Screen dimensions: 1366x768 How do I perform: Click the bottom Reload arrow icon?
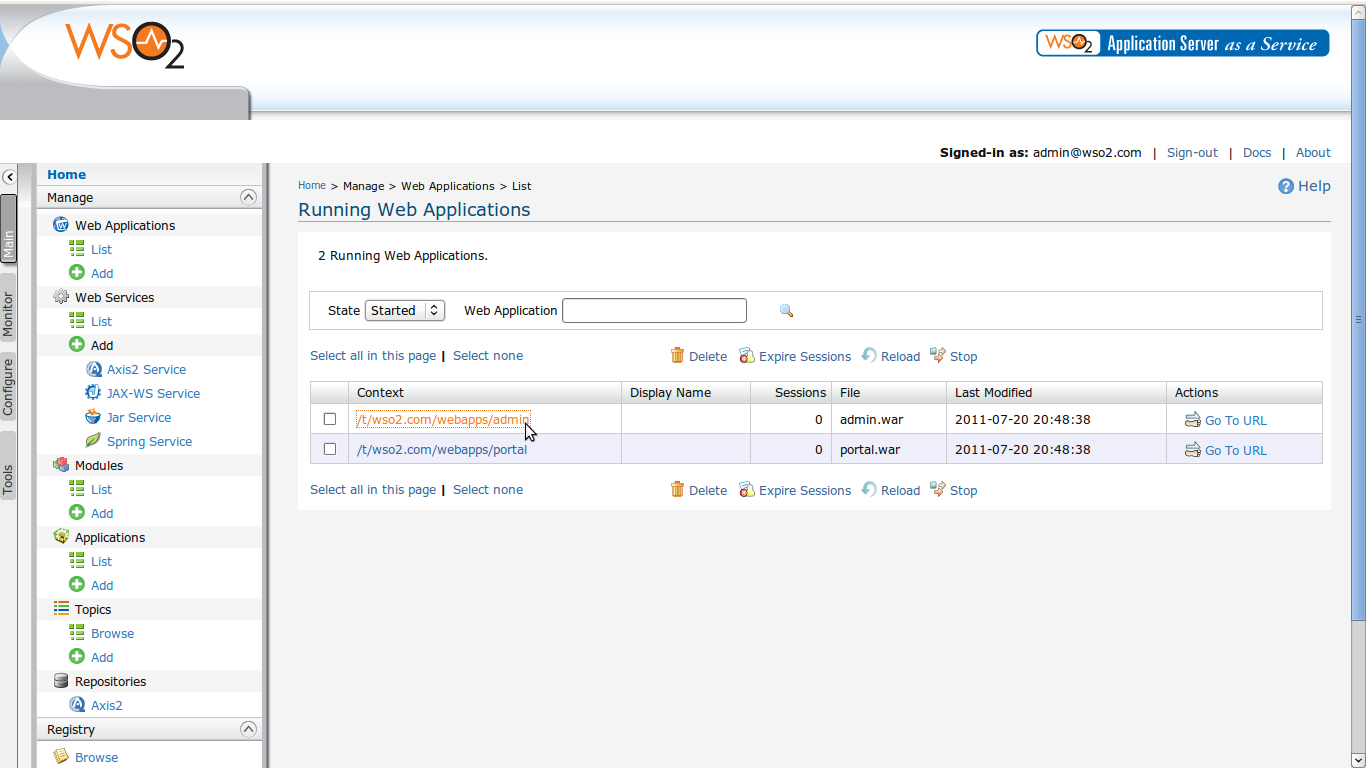point(869,490)
